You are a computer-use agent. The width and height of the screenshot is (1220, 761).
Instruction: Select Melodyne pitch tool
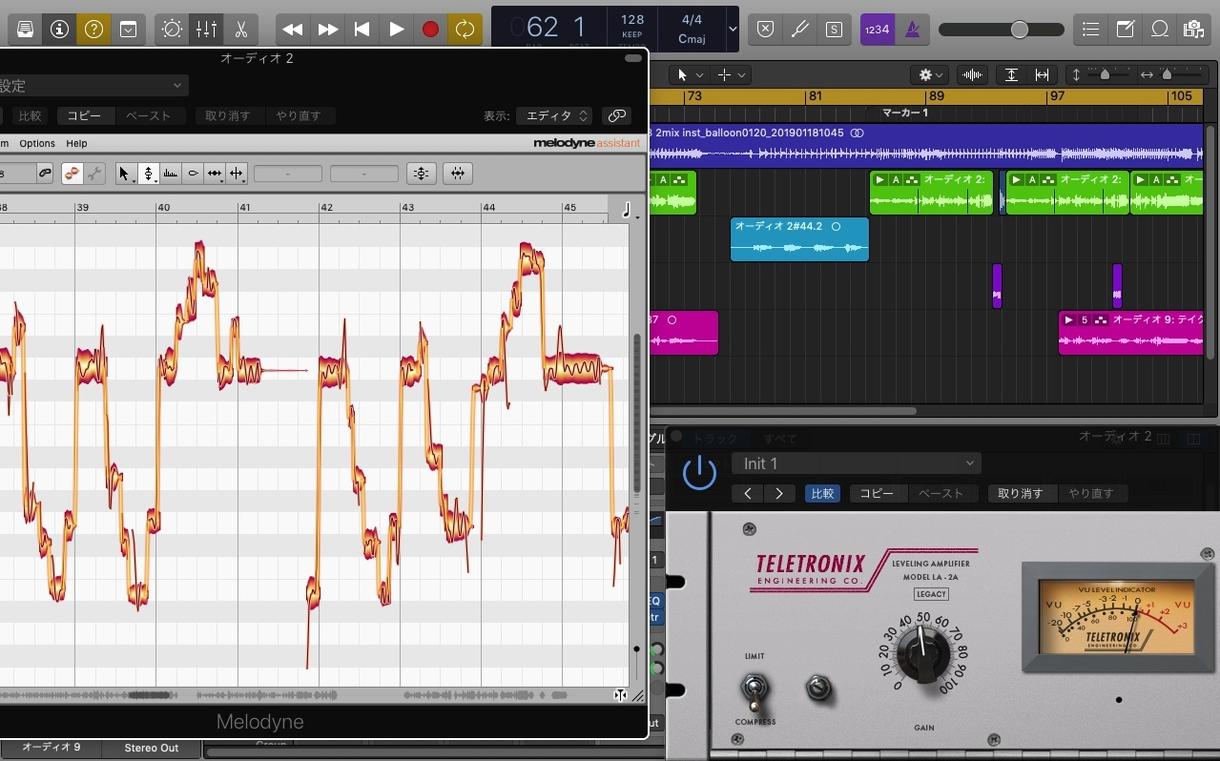coord(148,173)
